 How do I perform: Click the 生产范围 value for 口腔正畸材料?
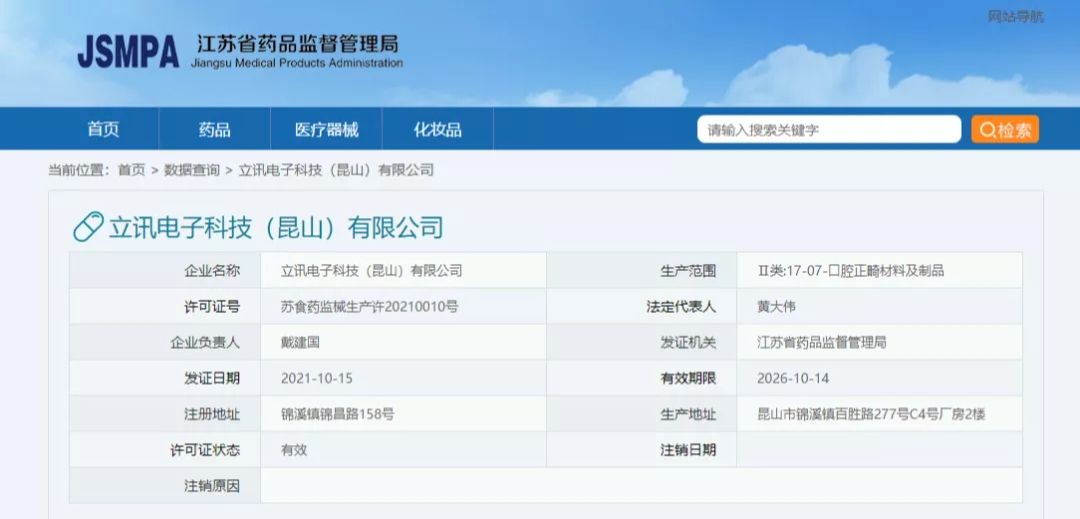click(x=851, y=271)
